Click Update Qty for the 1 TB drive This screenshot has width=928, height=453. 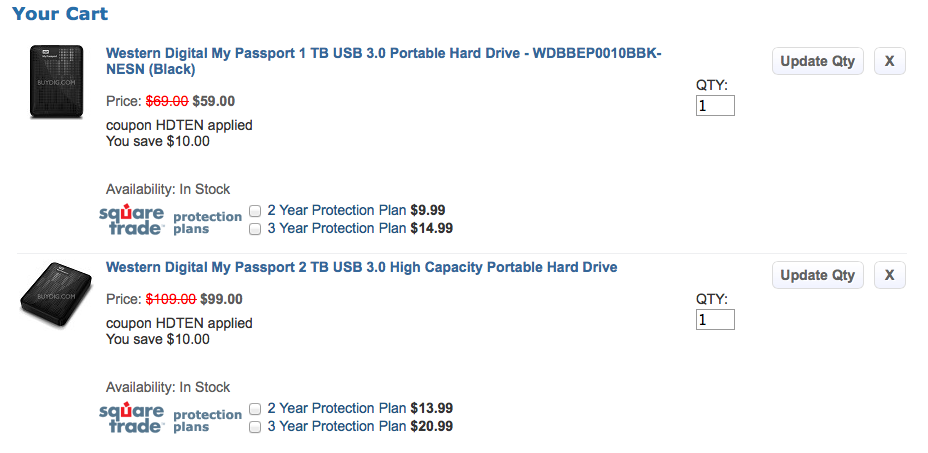pos(817,61)
